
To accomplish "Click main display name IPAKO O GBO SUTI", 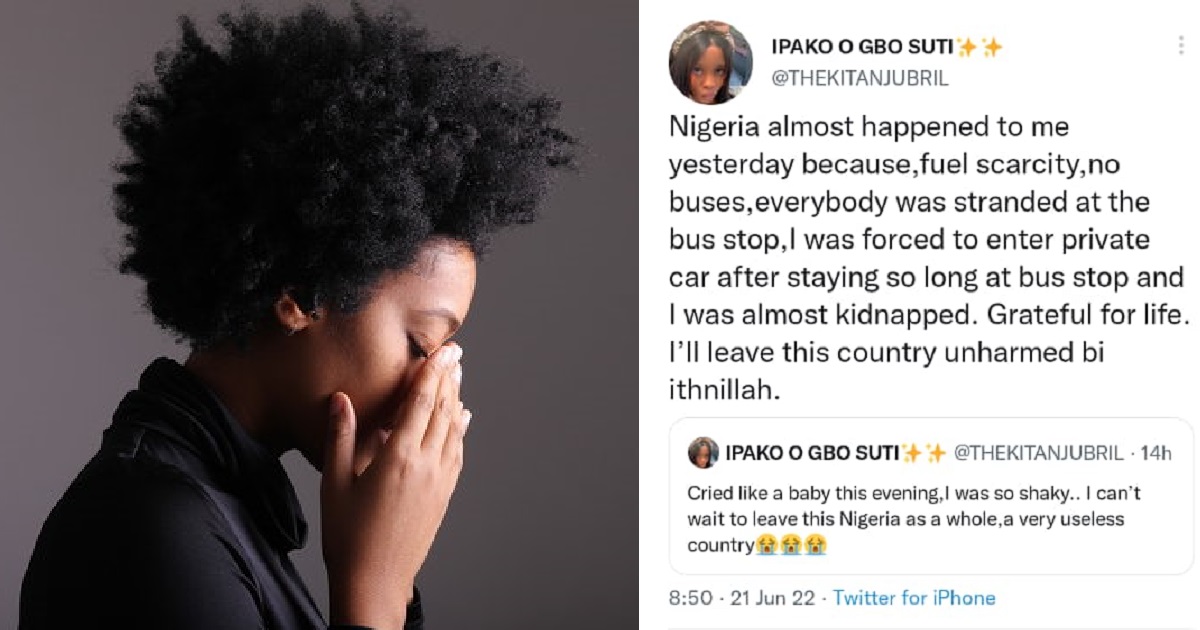I will coord(861,47).
